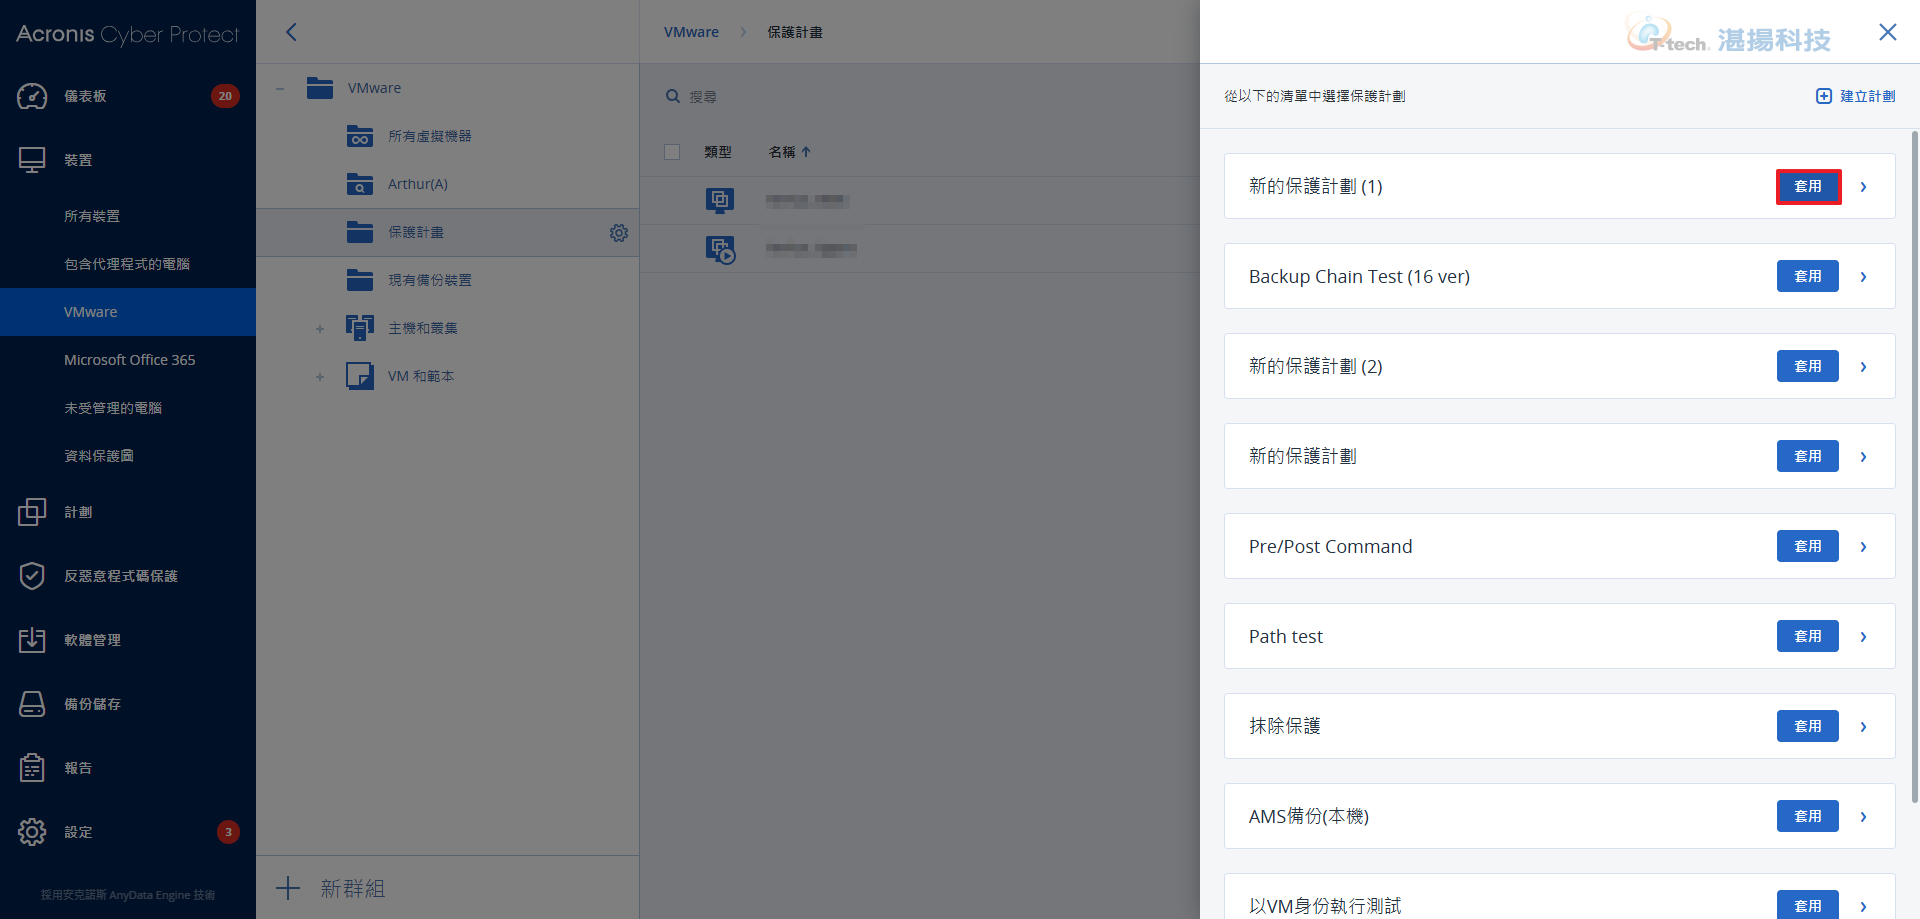Expand the 主機和叢集 tree node
1920x919 pixels.
click(320, 329)
